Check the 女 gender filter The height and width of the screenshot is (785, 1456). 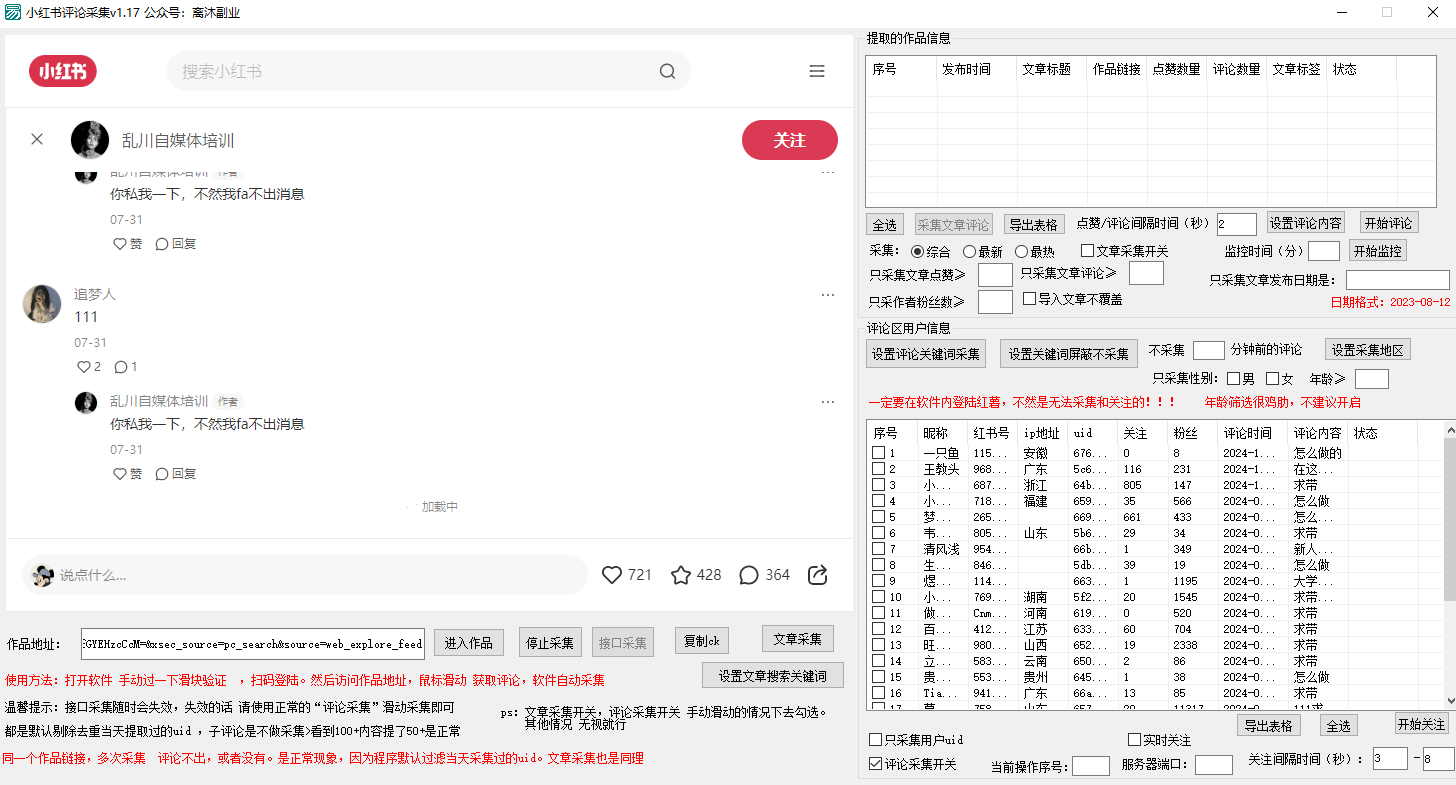tap(1273, 379)
